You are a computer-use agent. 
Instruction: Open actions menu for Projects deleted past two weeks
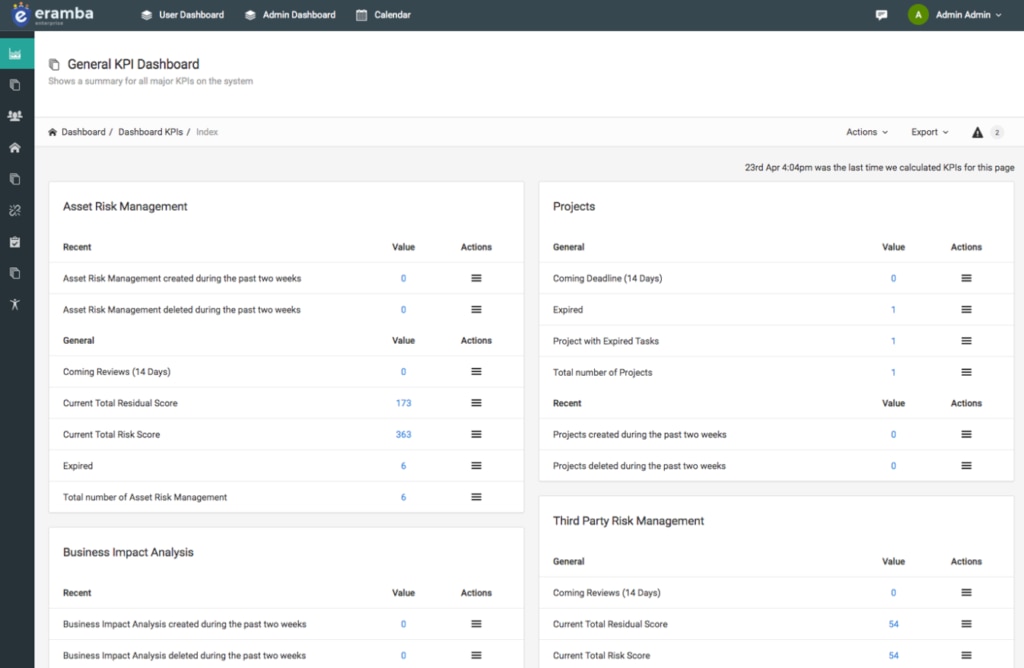[966, 466]
